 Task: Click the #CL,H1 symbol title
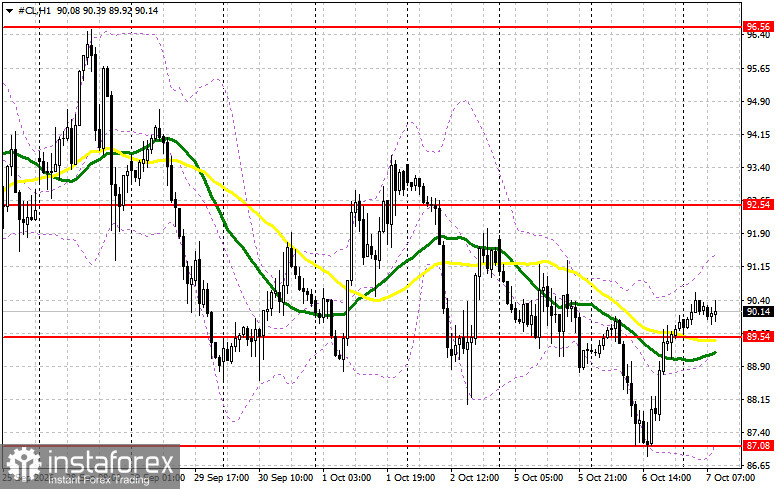click(x=34, y=10)
